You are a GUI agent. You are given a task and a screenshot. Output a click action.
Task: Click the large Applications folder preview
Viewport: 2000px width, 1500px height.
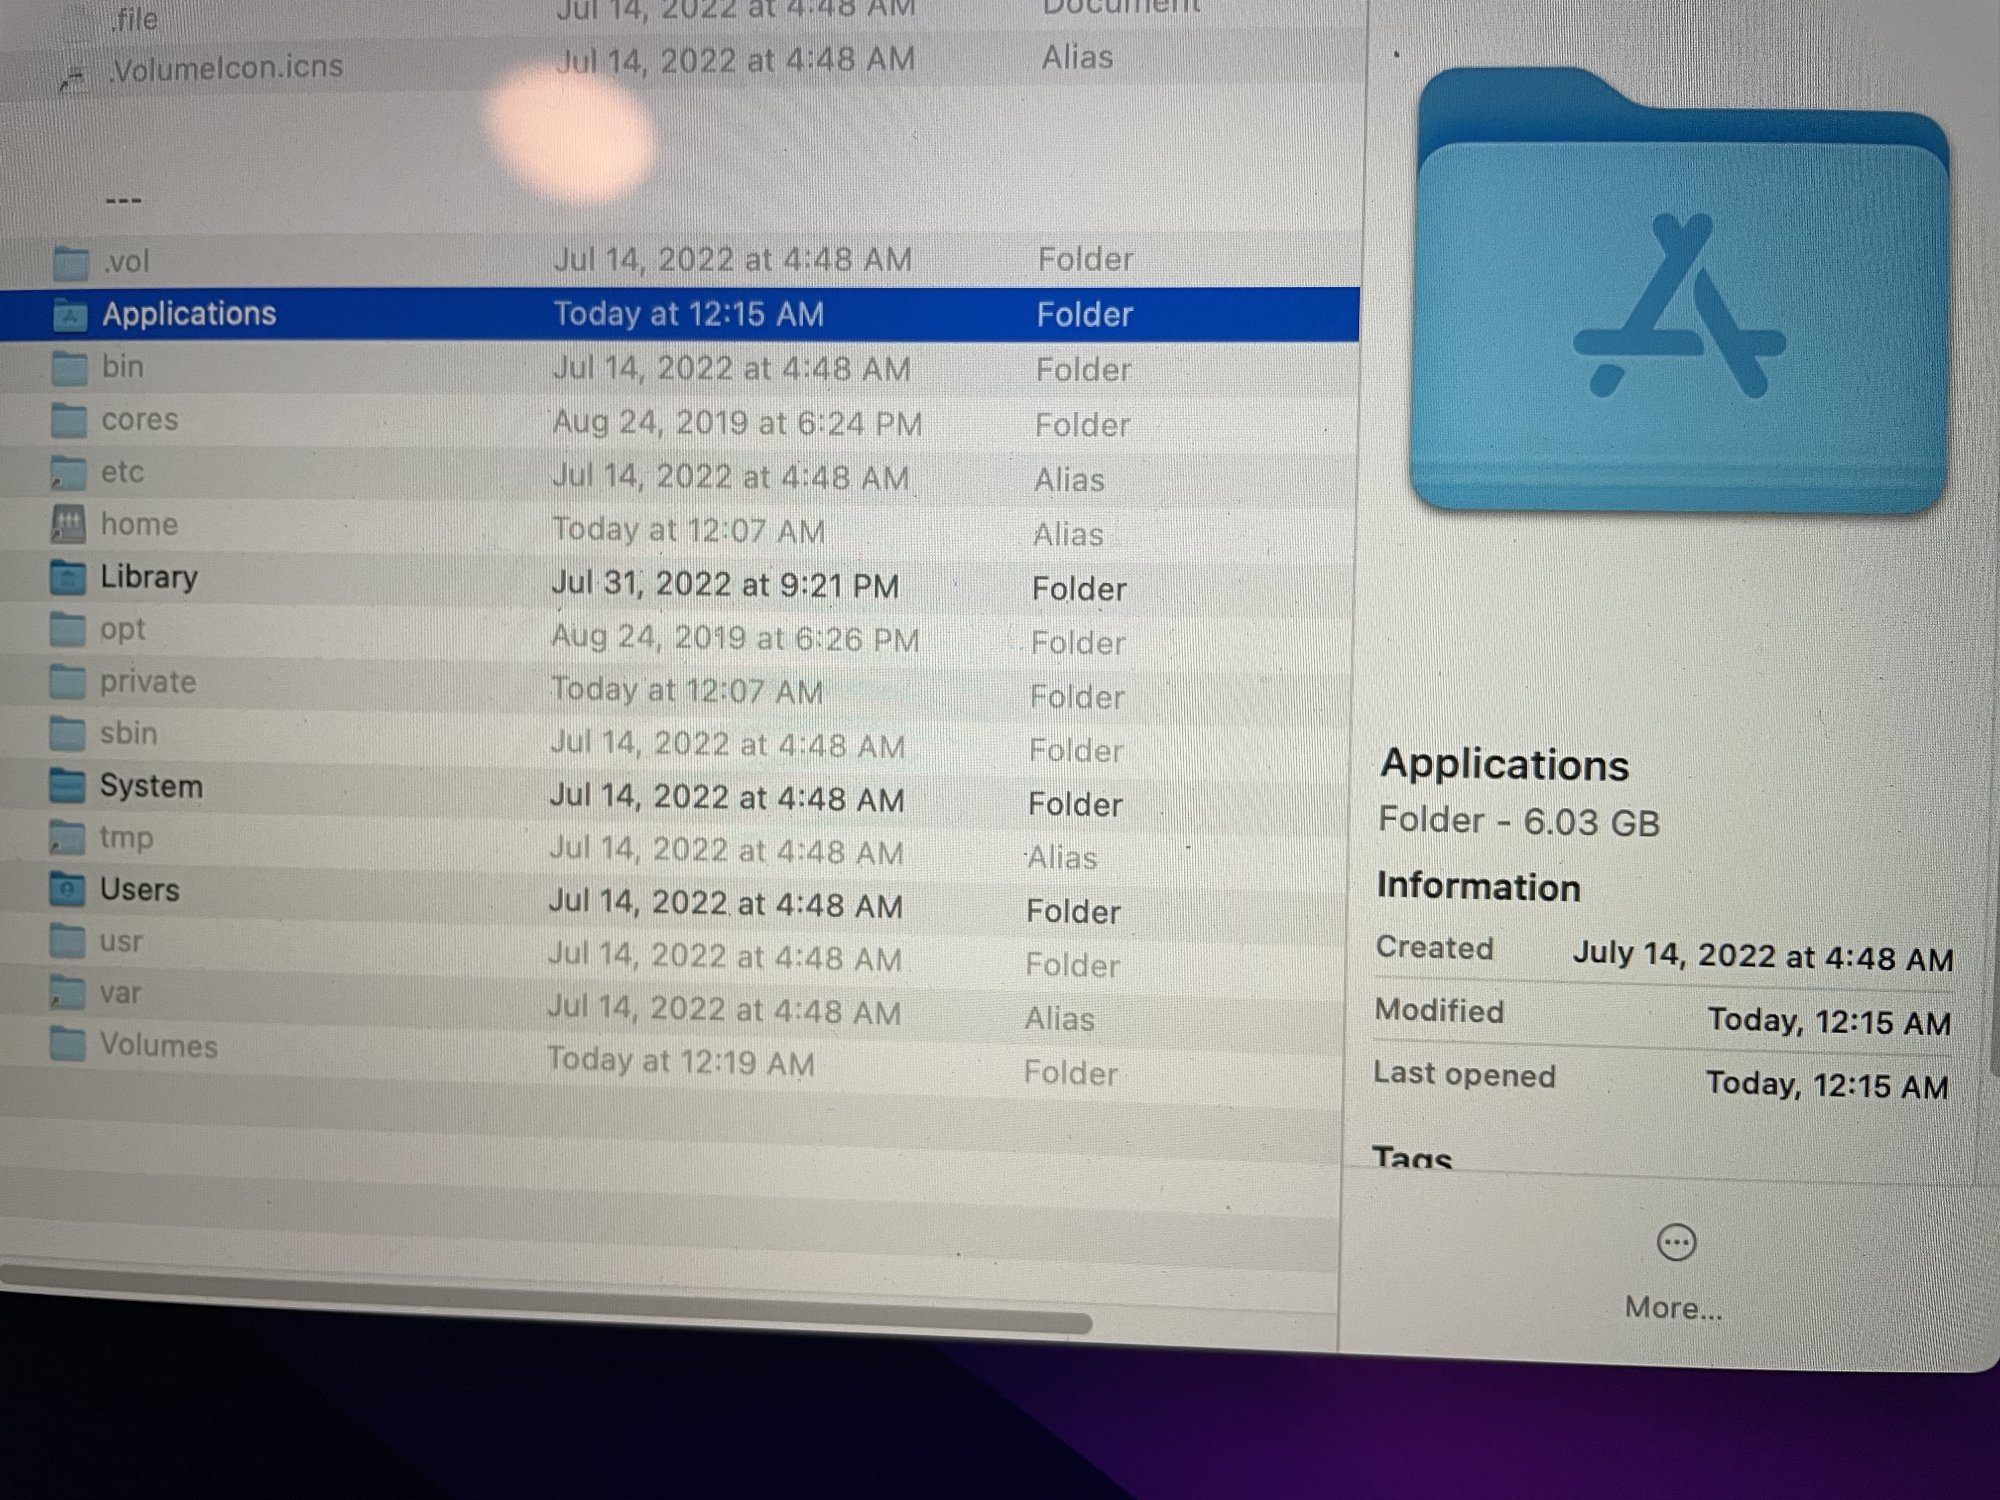pos(1680,300)
